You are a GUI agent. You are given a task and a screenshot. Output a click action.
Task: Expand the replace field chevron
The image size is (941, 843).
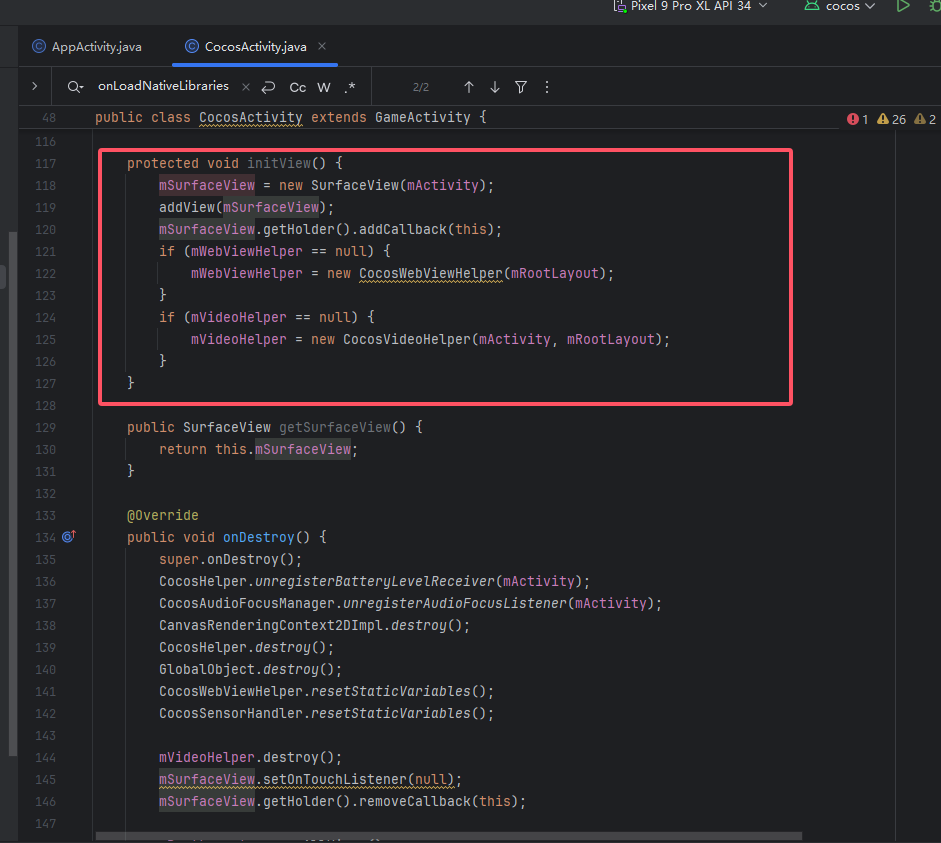coord(34,87)
